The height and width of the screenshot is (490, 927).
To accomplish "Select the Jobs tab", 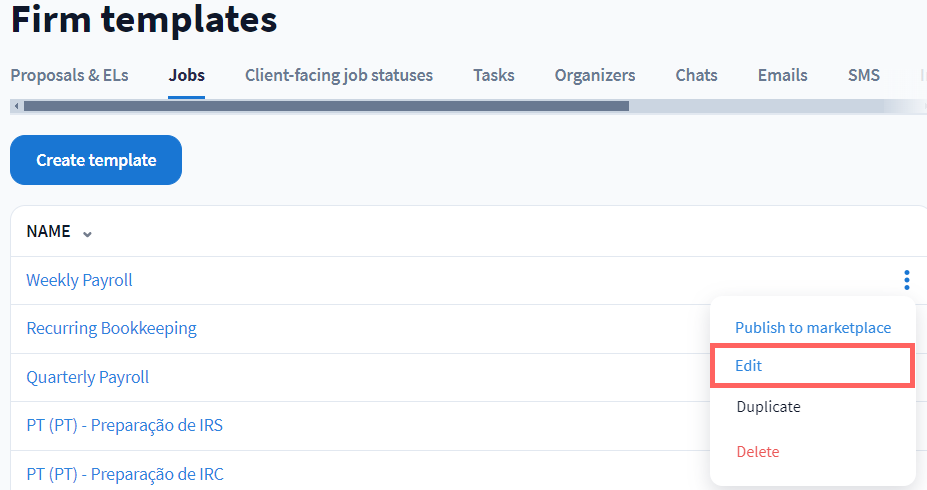I will click(186, 75).
